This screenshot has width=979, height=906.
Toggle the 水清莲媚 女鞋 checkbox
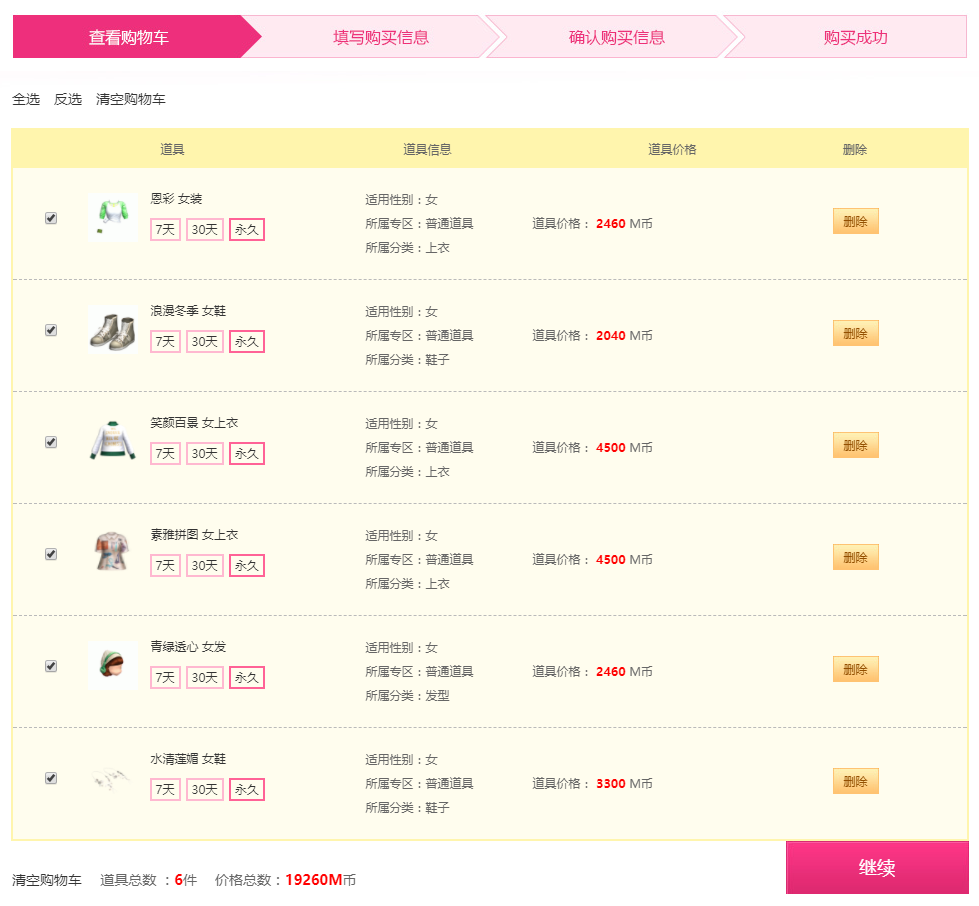pyautogui.click(x=51, y=778)
